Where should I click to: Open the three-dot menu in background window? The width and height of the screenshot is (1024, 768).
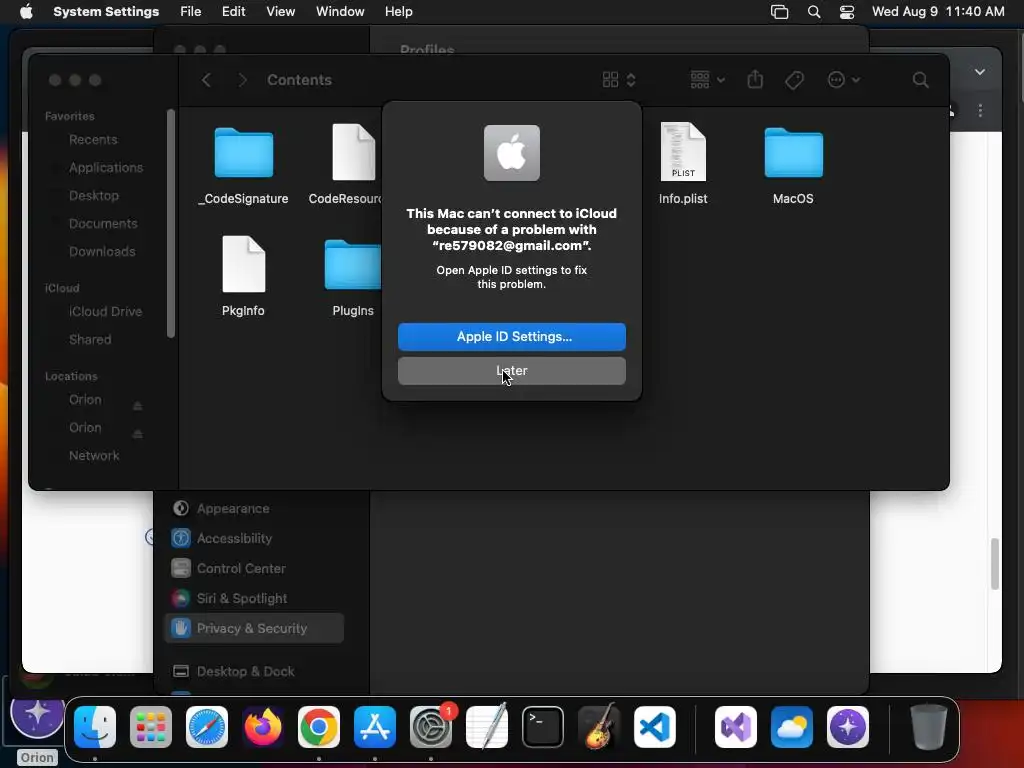tap(980, 110)
